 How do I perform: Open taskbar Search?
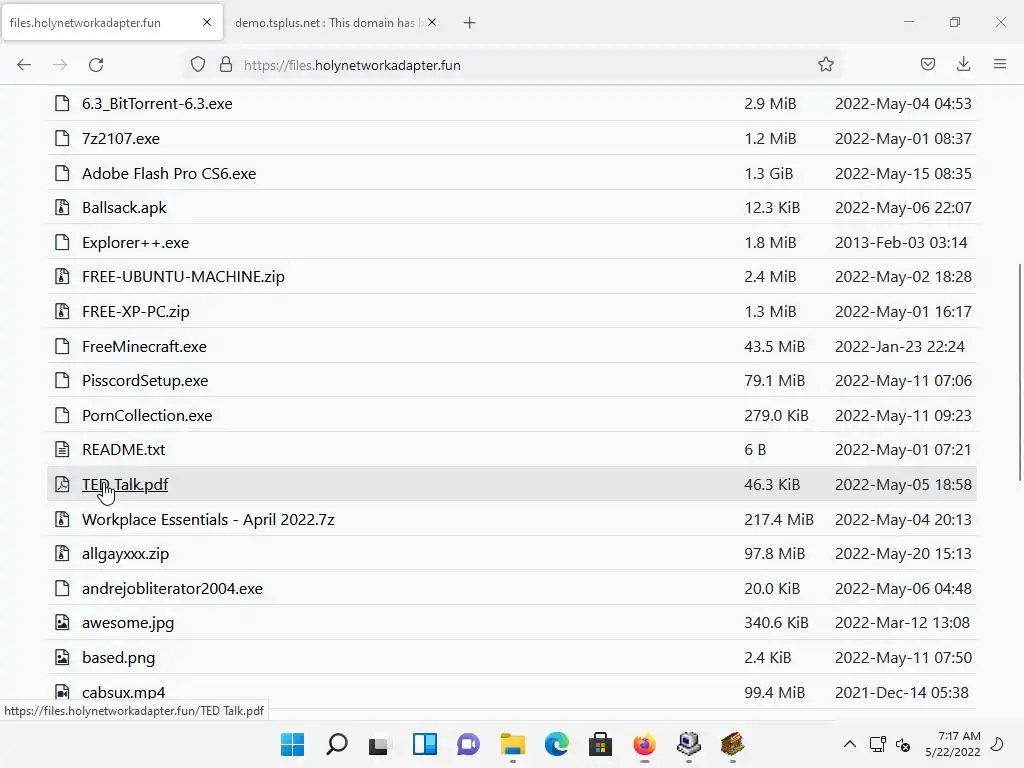coord(337,744)
